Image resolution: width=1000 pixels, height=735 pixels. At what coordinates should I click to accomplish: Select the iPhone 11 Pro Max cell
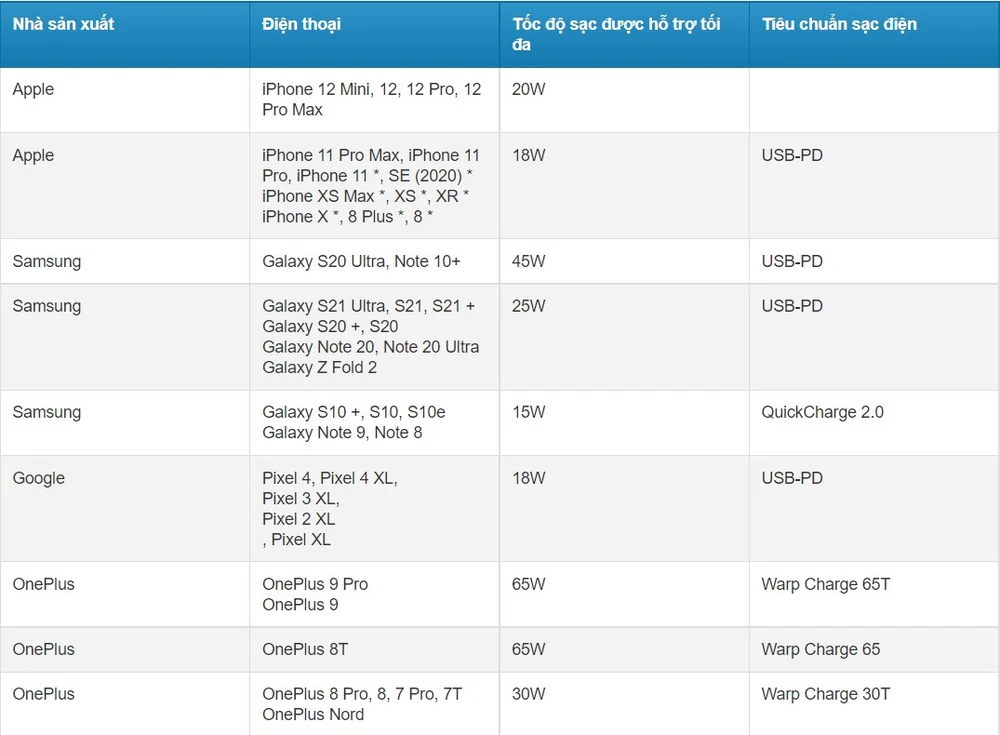[371, 185]
